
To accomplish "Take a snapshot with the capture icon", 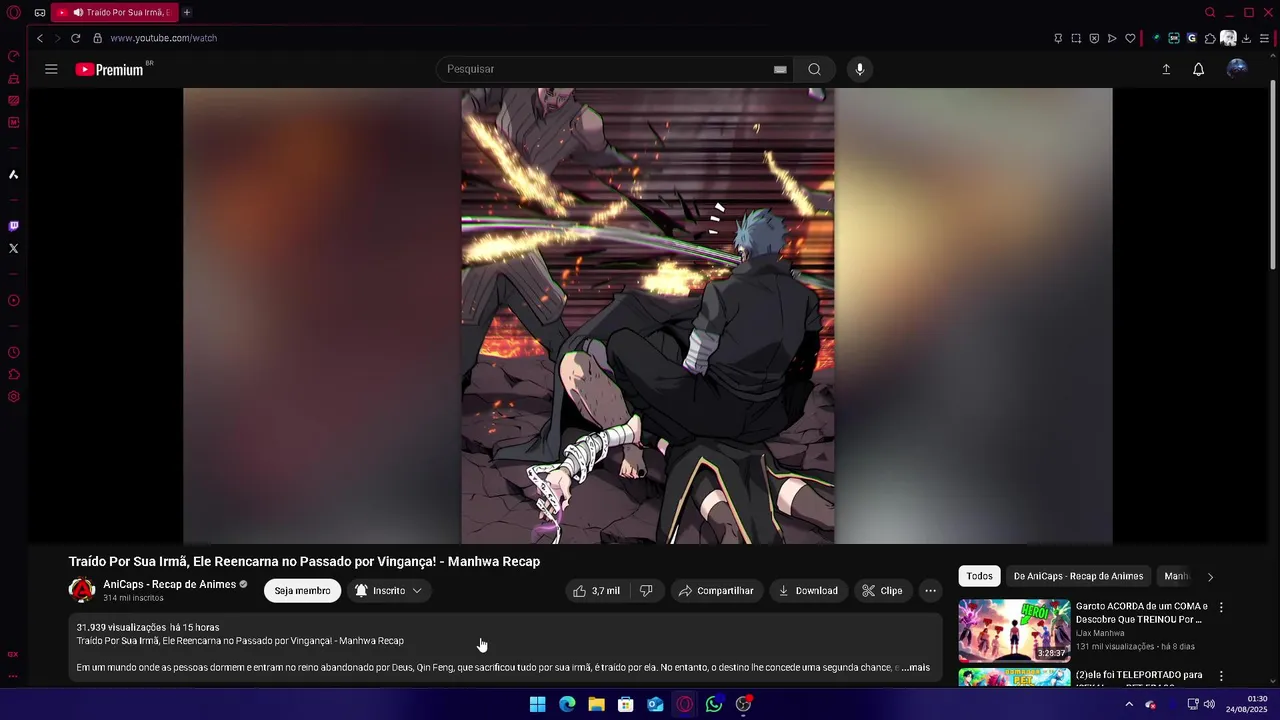I will tap(1076, 38).
